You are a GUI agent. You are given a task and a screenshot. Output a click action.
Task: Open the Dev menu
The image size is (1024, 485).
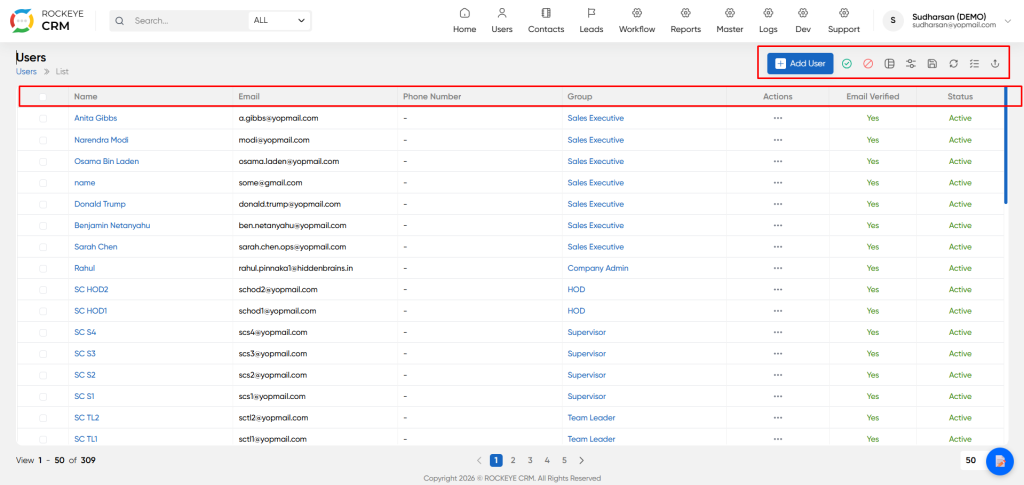[803, 21]
